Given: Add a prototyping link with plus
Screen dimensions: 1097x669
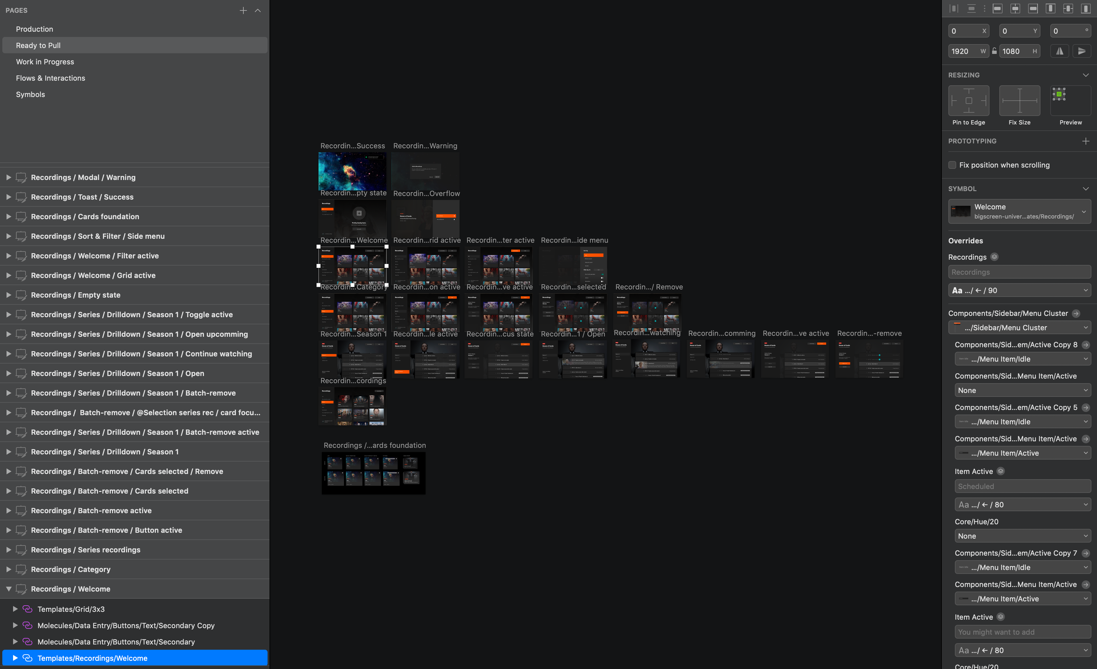Looking at the screenshot, I should tap(1086, 141).
